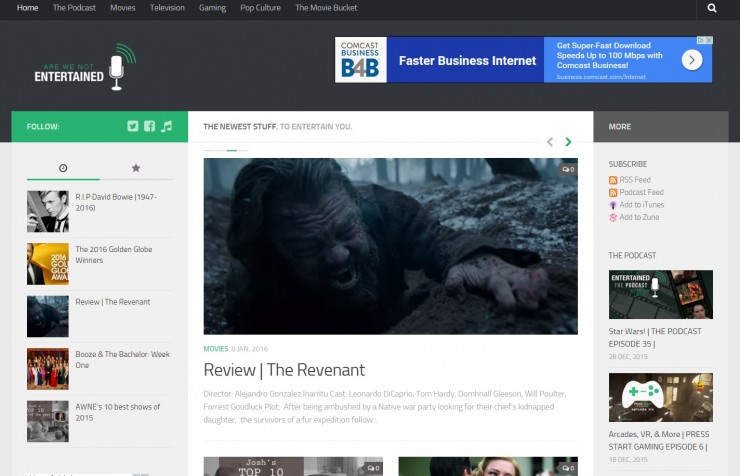Click Josh's Top 10 post thumbnail

[293, 466]
